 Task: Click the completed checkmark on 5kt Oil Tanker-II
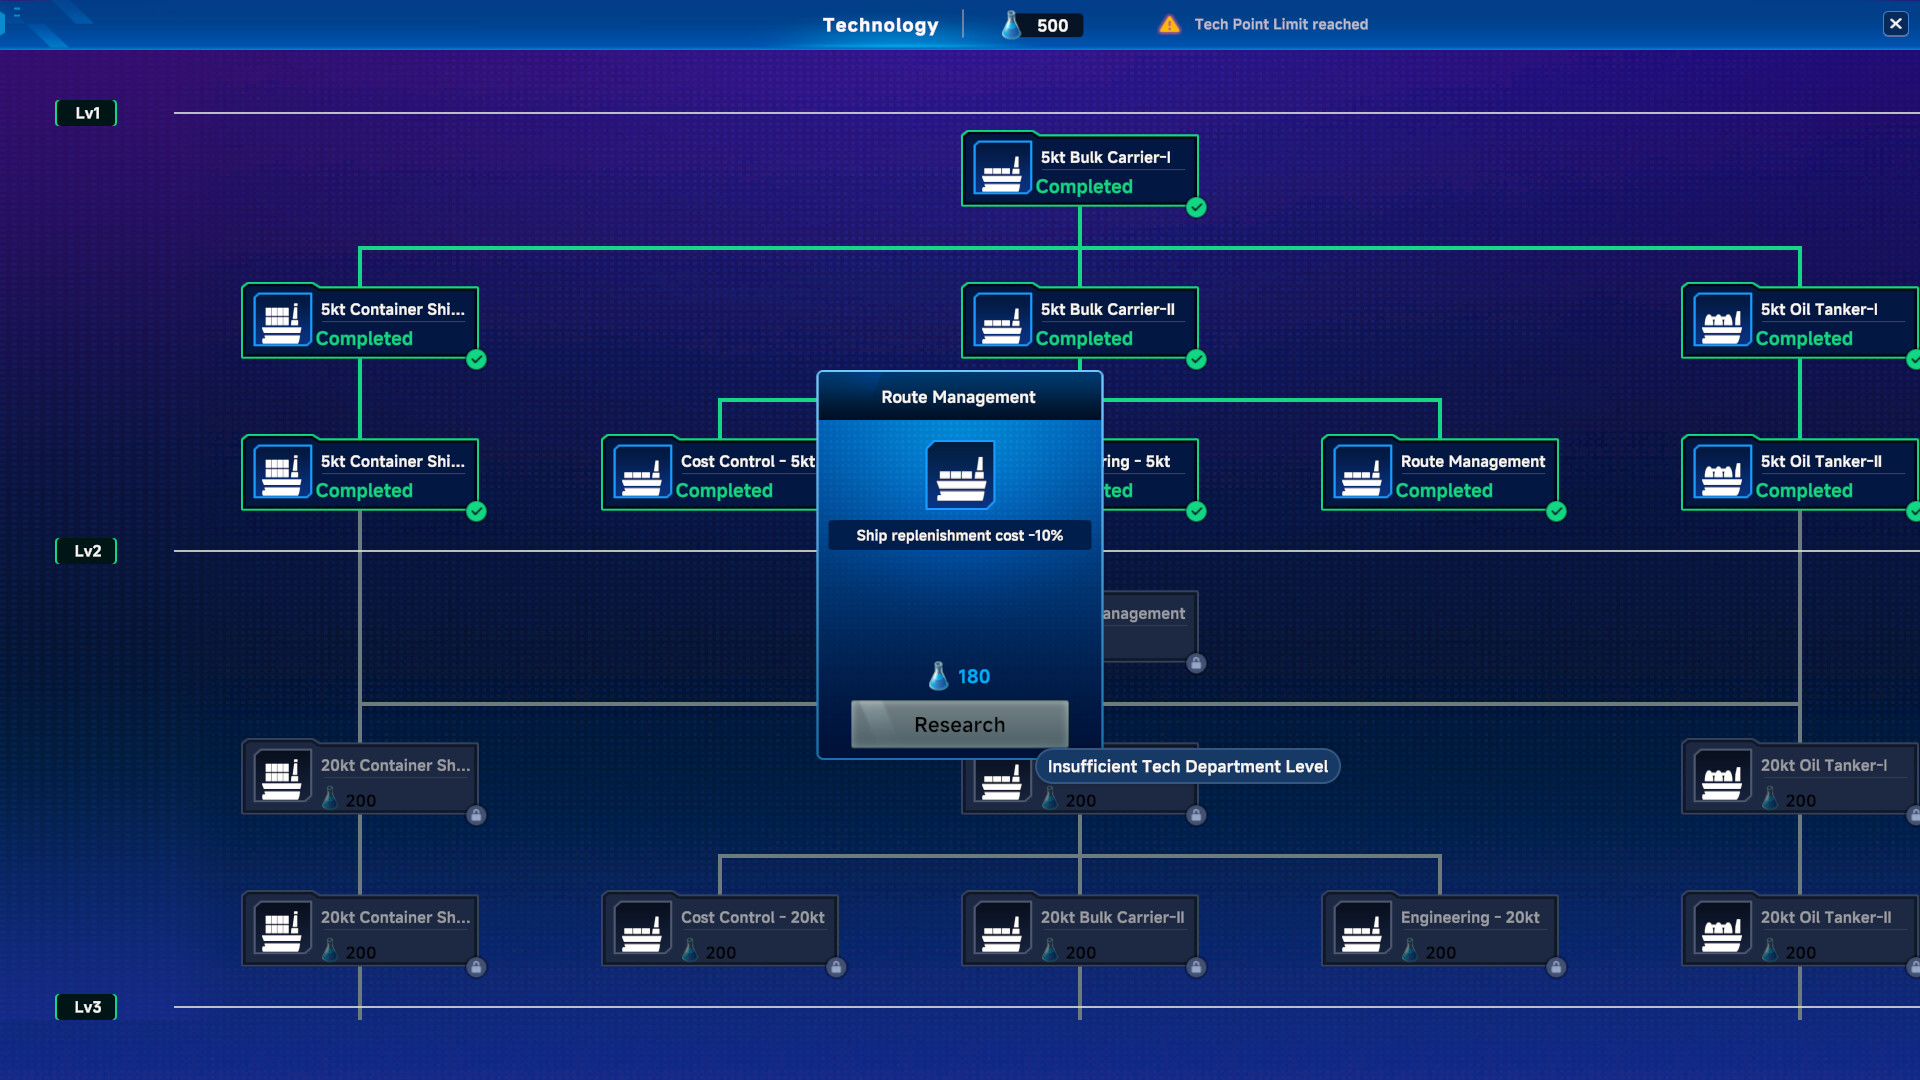point(1916,512)
